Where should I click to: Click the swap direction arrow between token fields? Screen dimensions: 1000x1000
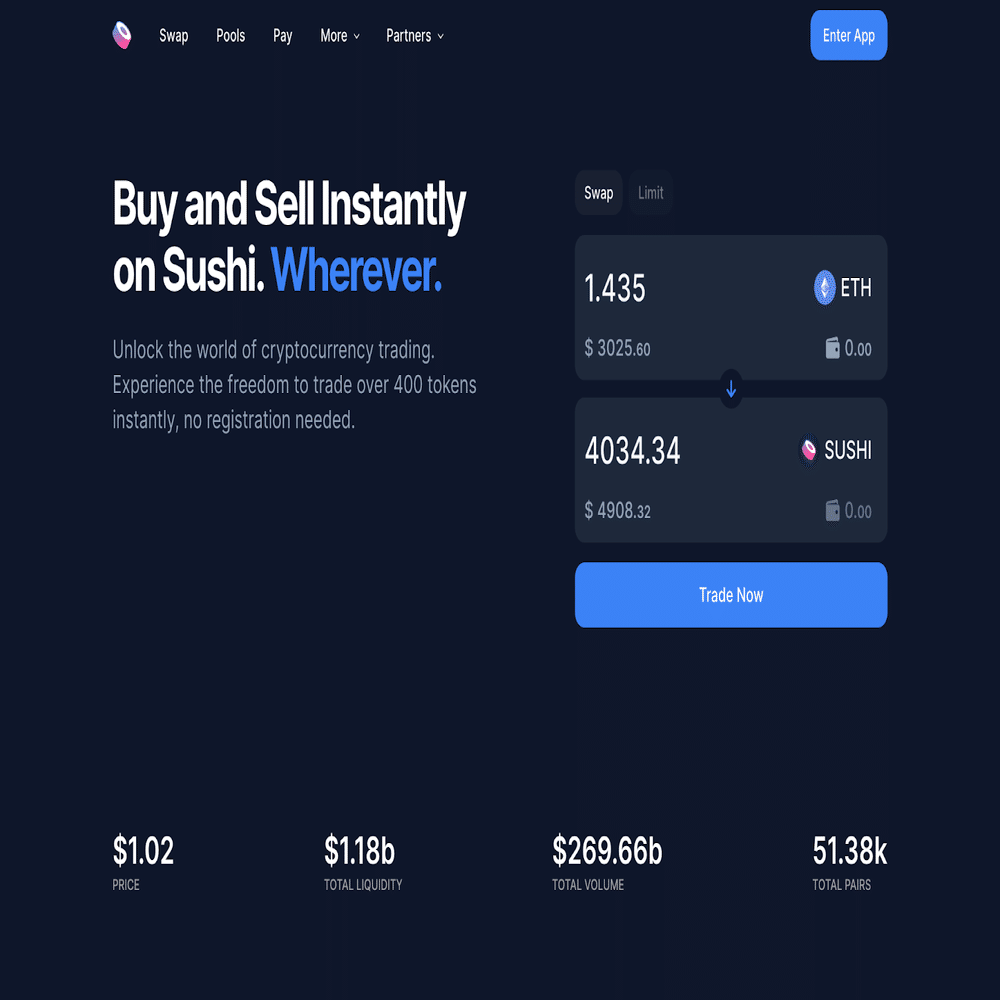click(x=731, y=389)
